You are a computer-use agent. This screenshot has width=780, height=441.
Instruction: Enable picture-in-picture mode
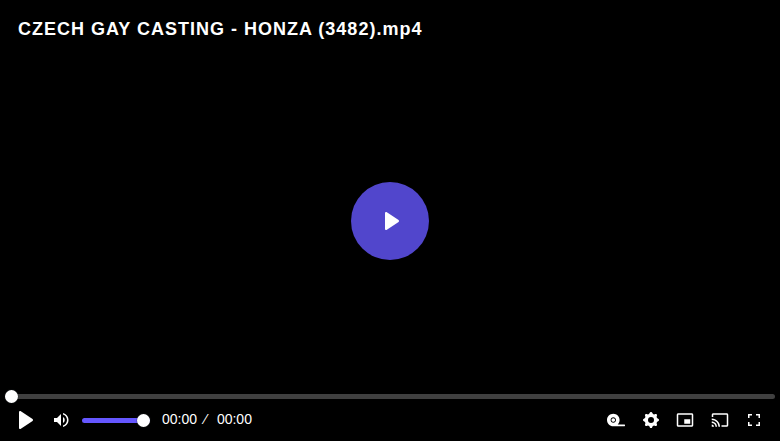(685, 420)
